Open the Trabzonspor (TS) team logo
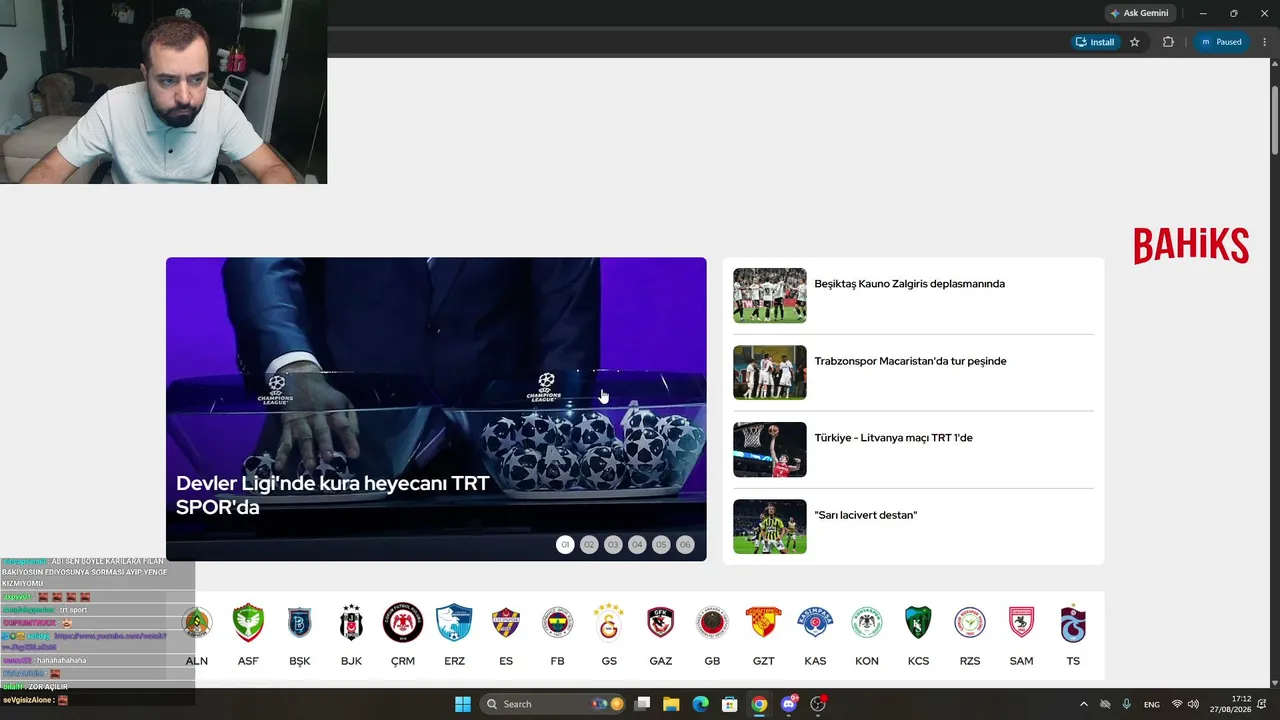Image resolution: width=1280 pixels, height=720 pixels. (1073, 623)
